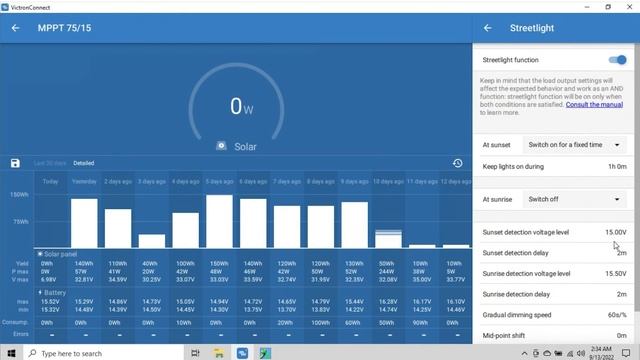Click the 4 days ago column header
640x360 pixels.
pyautogui.click(x=186, y=181)
